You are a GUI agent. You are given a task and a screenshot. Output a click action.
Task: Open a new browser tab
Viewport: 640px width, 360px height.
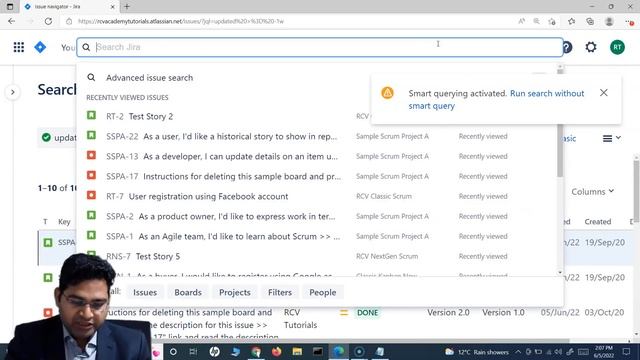coord(127,7)
